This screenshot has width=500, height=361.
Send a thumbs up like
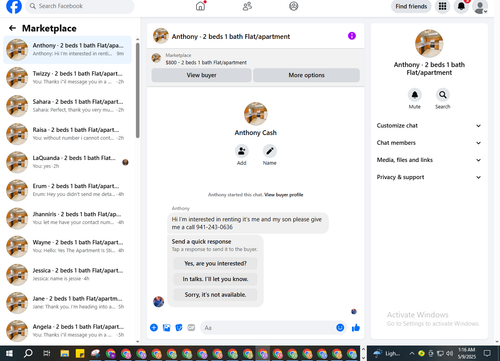point(356,328)
